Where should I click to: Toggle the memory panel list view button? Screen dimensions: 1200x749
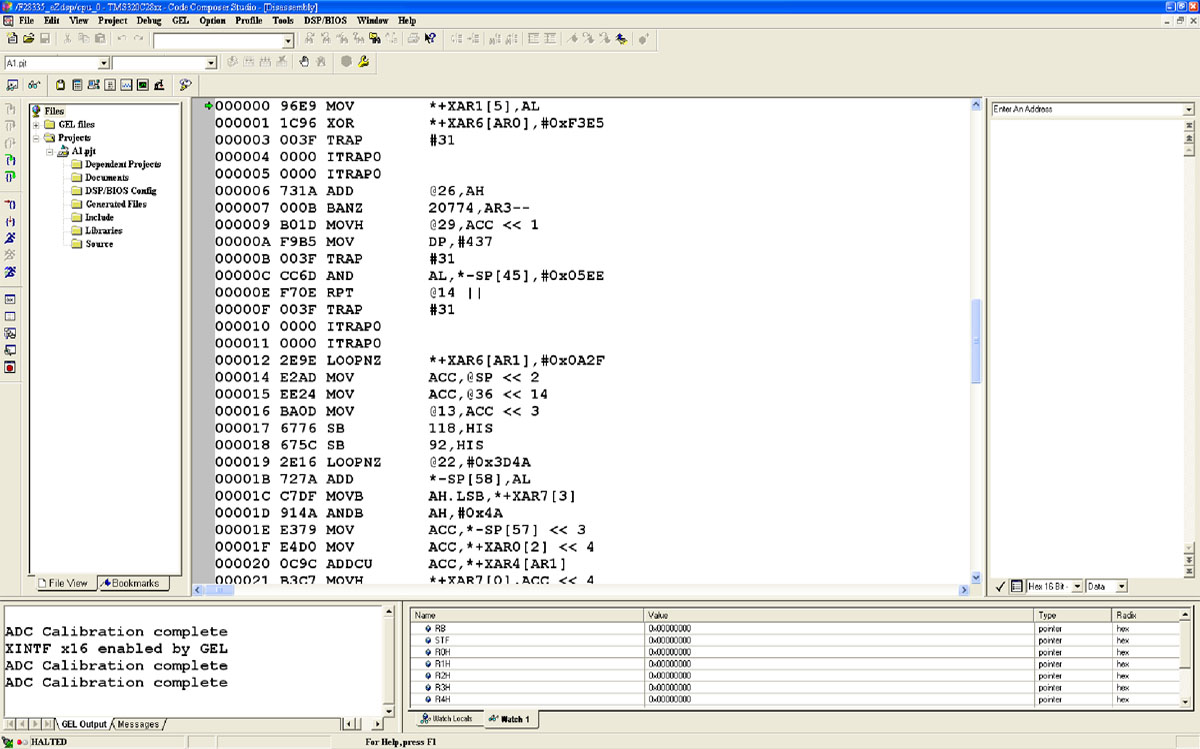tap(1016, 586)
